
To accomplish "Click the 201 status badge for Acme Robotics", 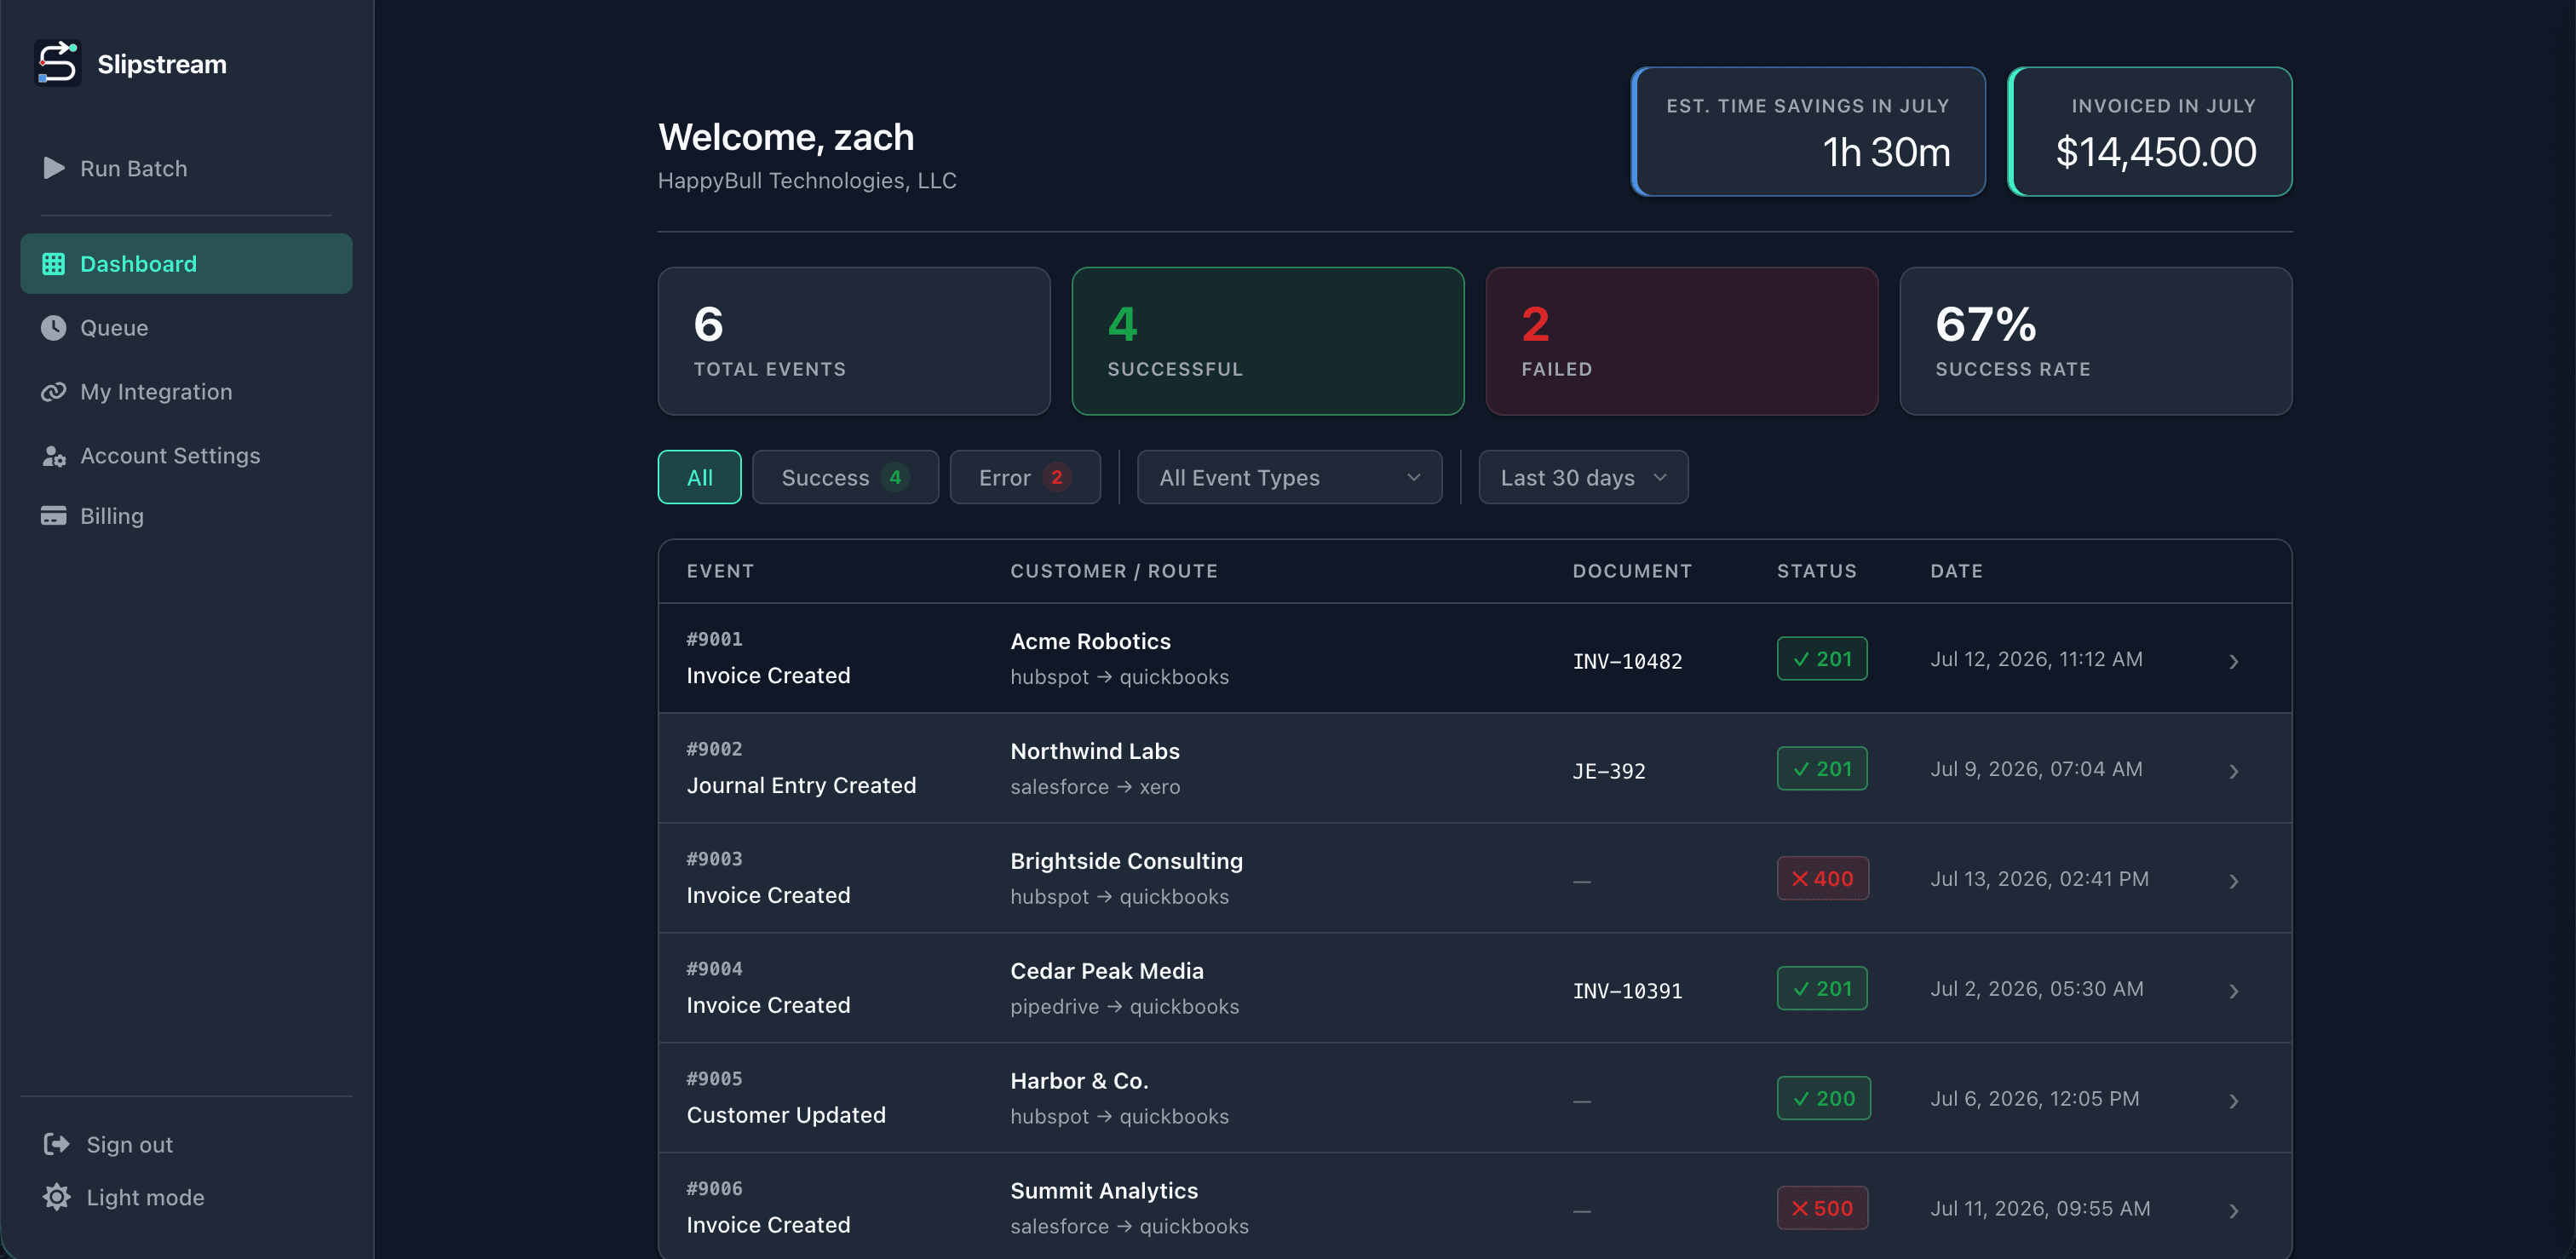I will pos(1822,659).
